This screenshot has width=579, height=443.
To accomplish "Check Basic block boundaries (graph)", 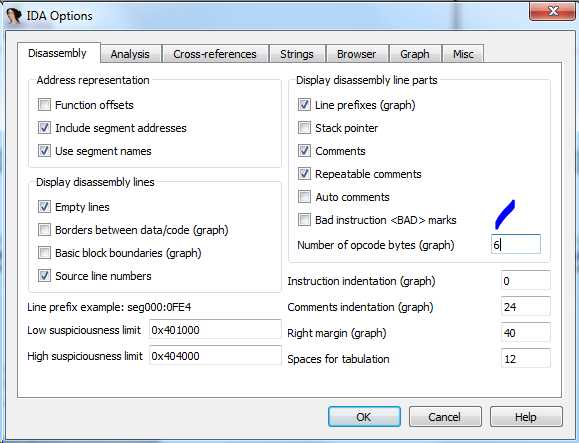I will coord(44,253).
